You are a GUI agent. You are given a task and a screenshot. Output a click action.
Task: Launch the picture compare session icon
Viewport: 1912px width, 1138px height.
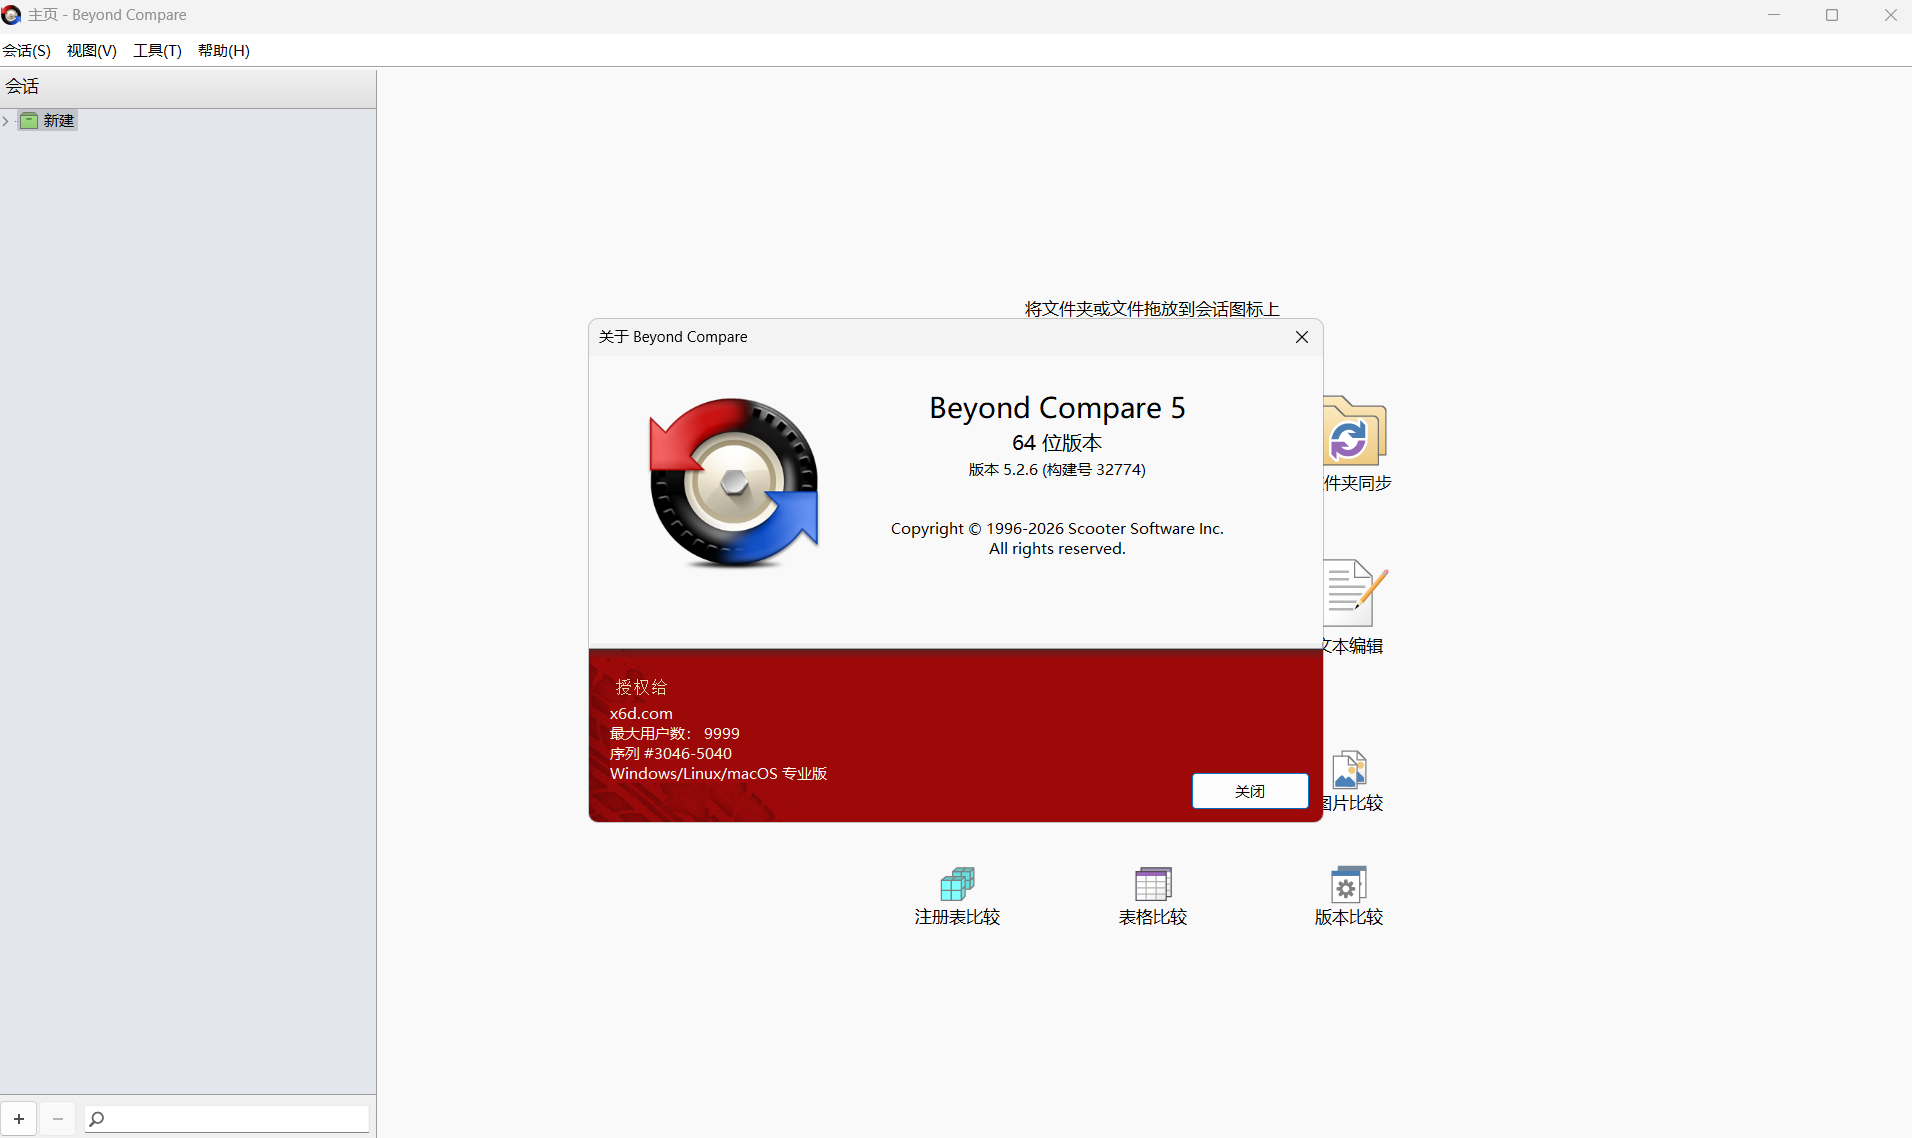click(1350, 770)
